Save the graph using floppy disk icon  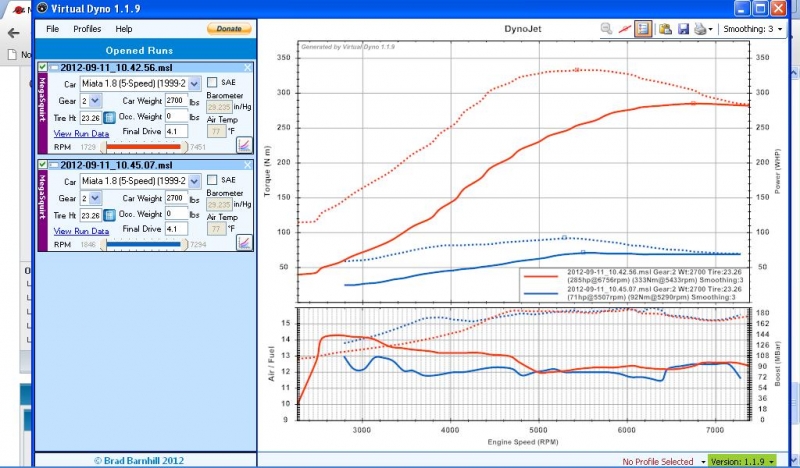[683, 29]
